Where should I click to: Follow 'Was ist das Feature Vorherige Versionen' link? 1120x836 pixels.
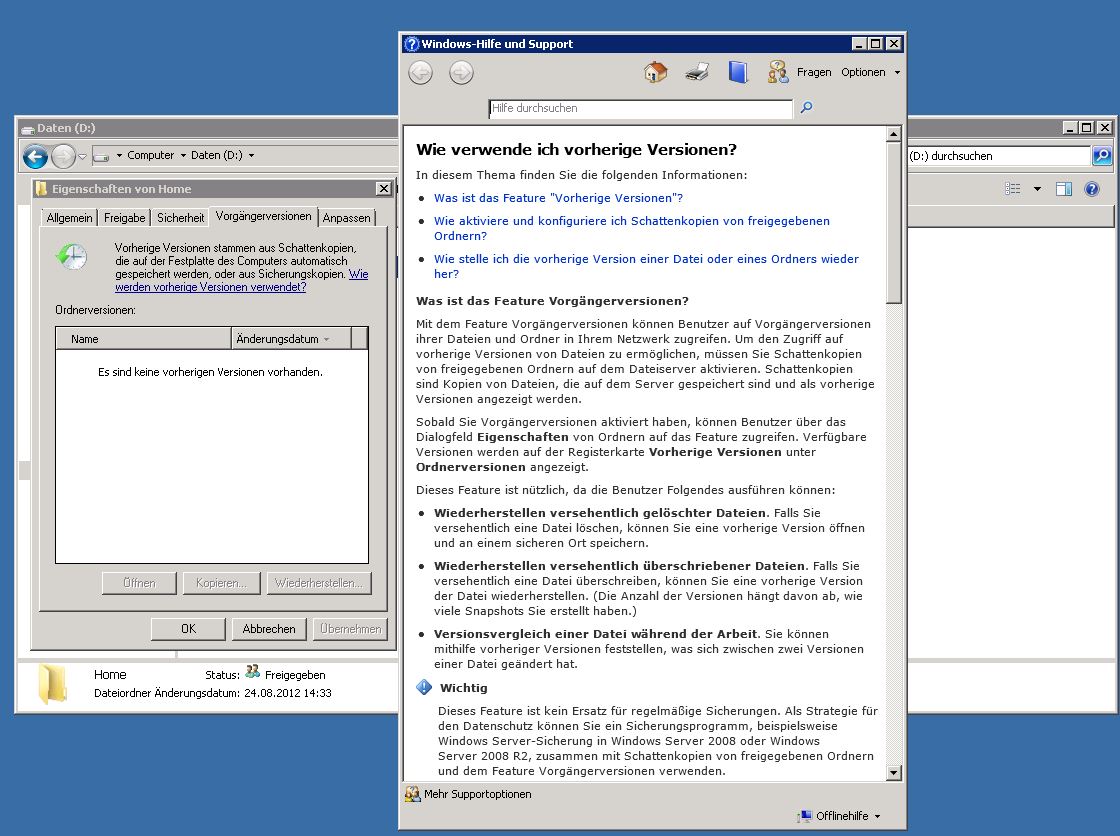[559, 198]
